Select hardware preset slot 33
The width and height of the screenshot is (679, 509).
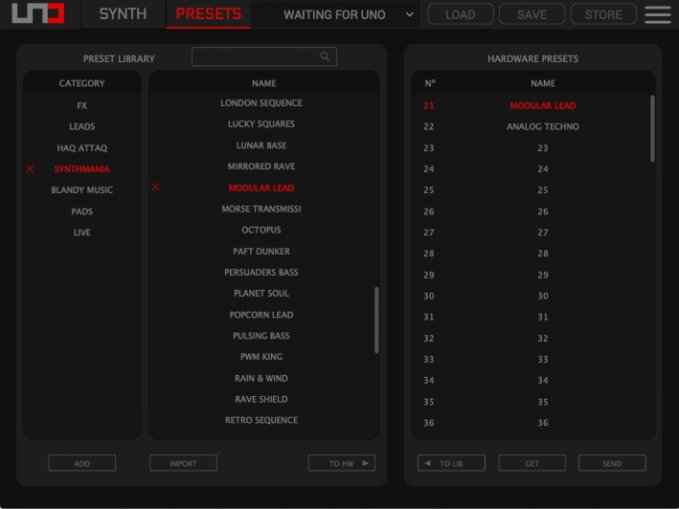(x=530, y=359)
